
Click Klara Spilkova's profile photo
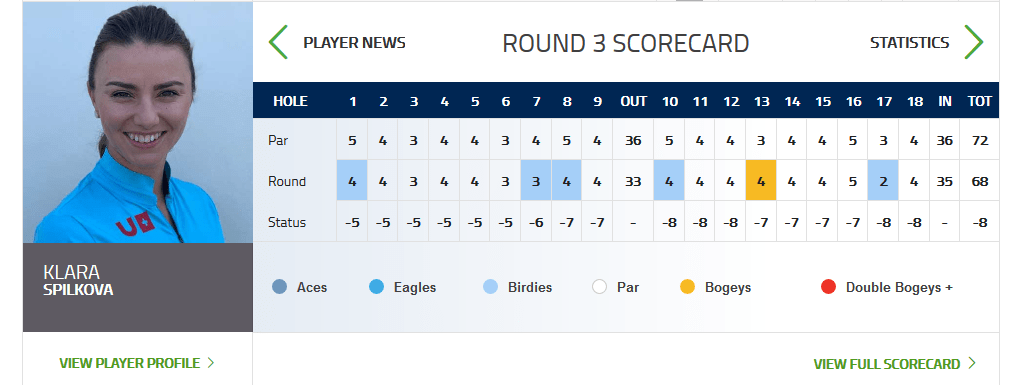[x=138, y=123]
